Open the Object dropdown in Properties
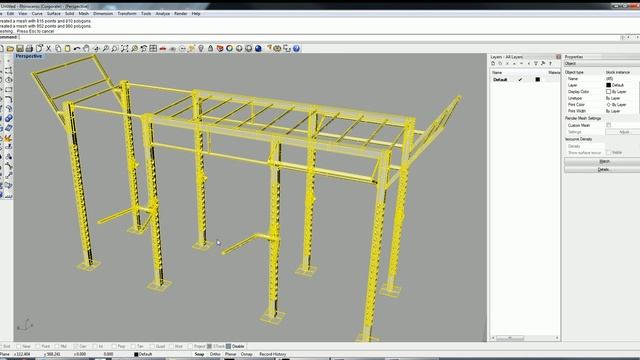This screenshot has width=640, height=360. (x=602, y=64)
